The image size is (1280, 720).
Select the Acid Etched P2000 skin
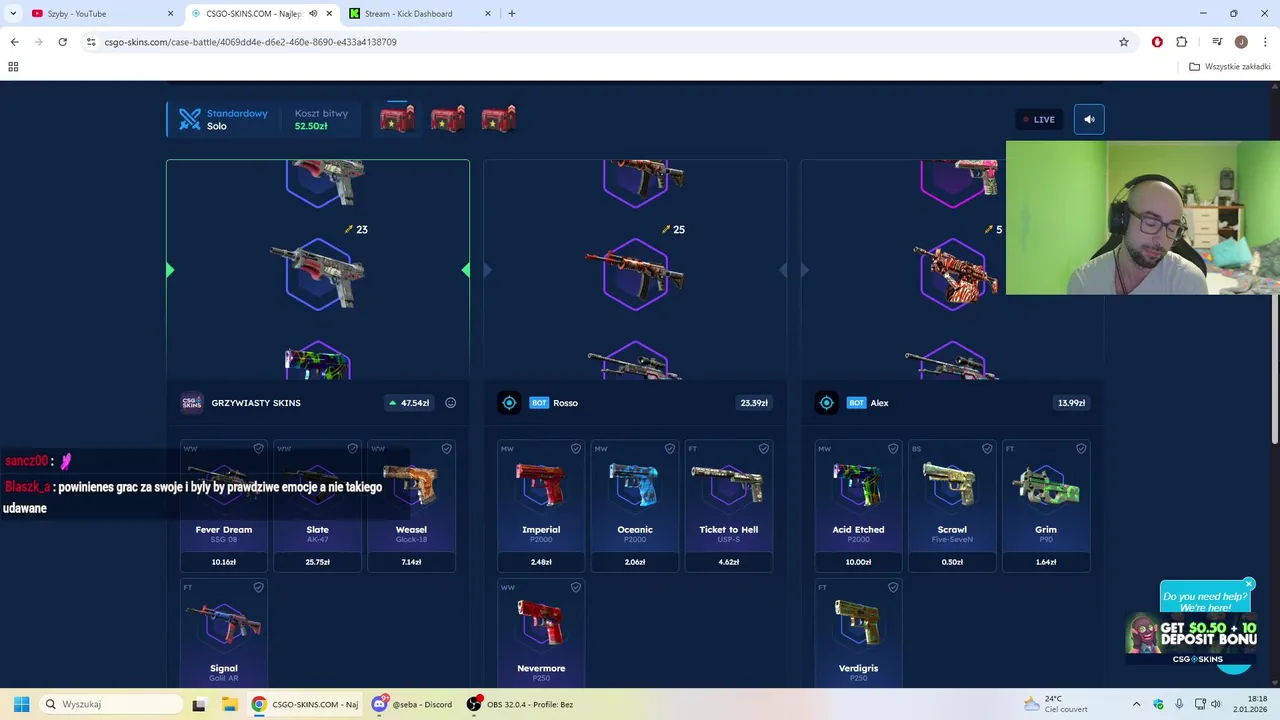[858, 505]
